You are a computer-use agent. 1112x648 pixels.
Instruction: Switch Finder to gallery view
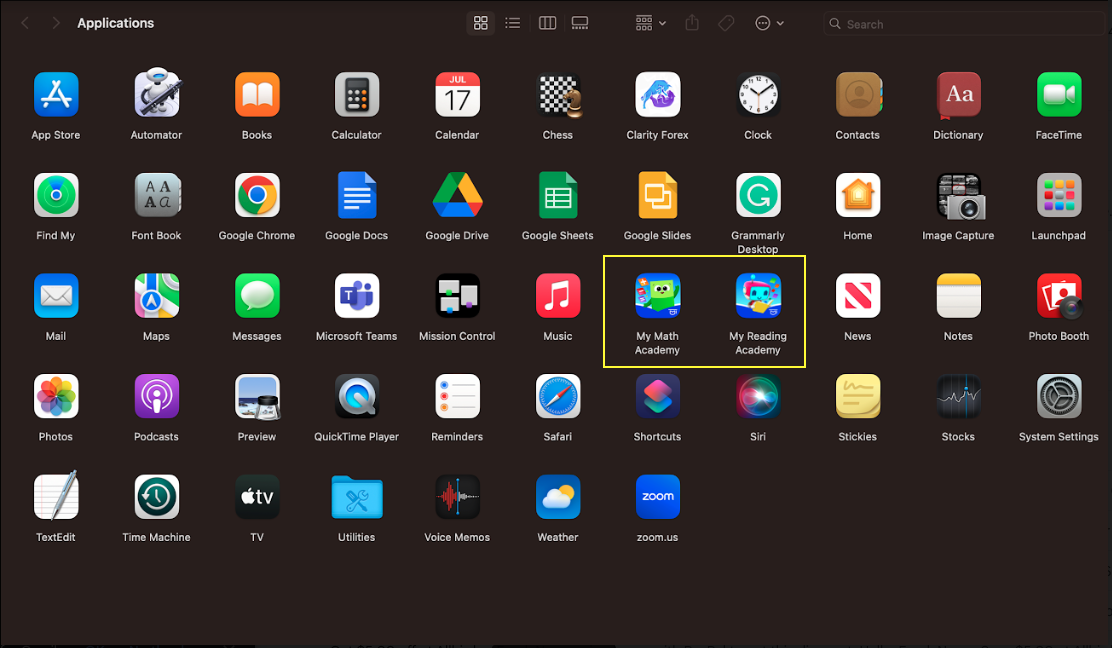pyautogui.click(x=580, y=23)
